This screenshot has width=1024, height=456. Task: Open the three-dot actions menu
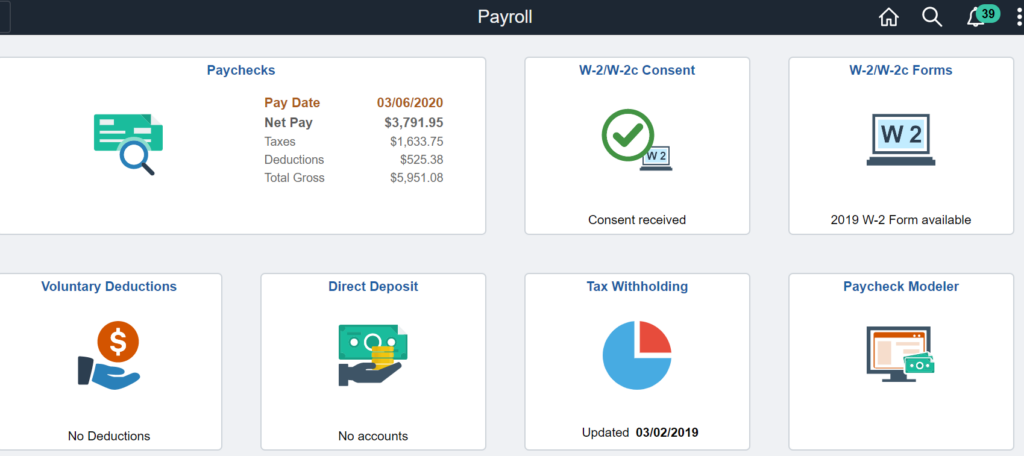click(1019, 18)
